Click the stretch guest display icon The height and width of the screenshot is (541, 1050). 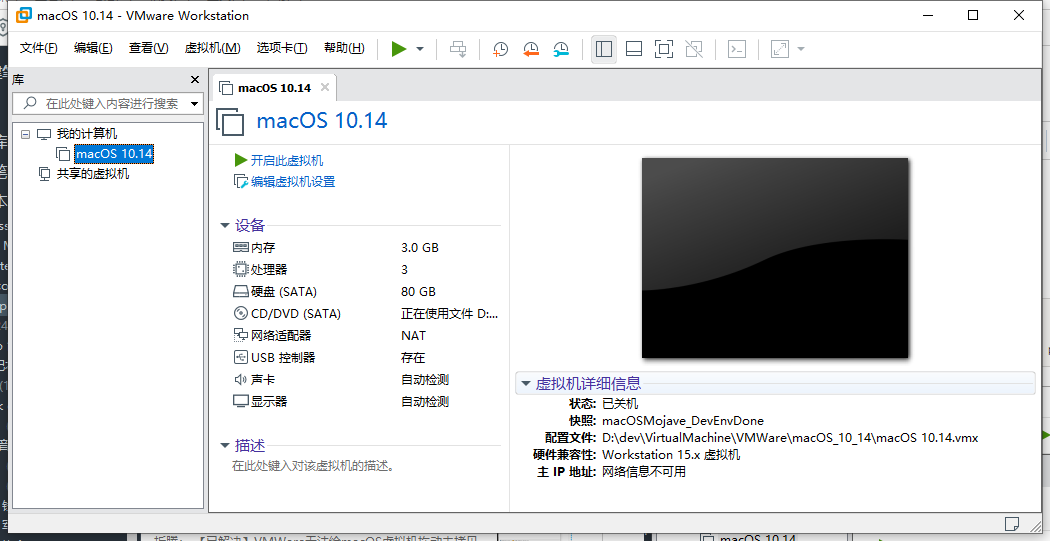point(779,49)
